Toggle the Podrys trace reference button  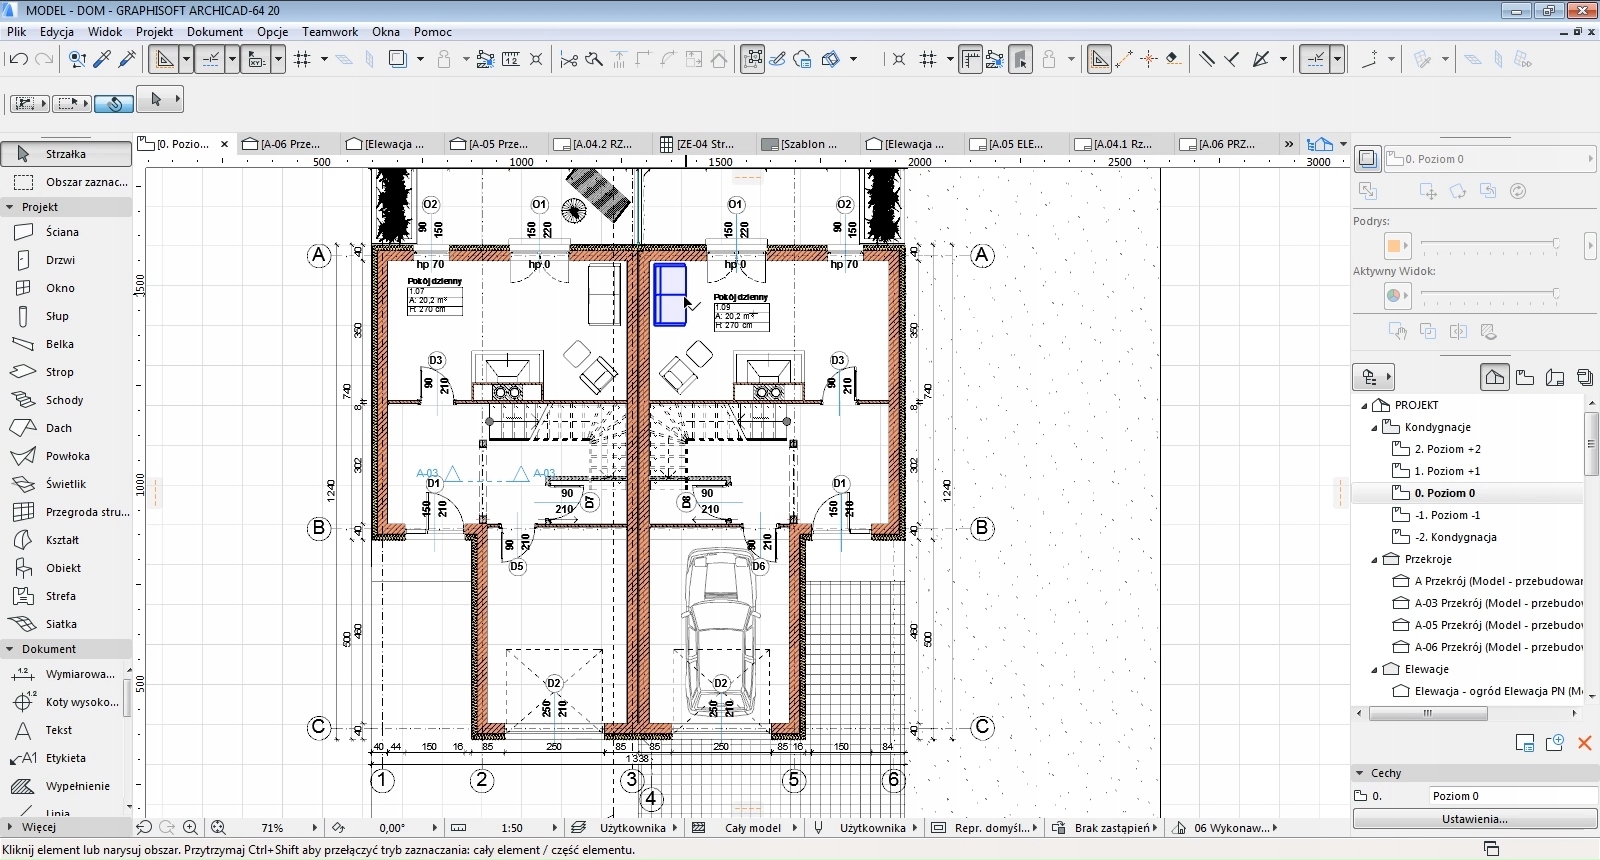1397,245
